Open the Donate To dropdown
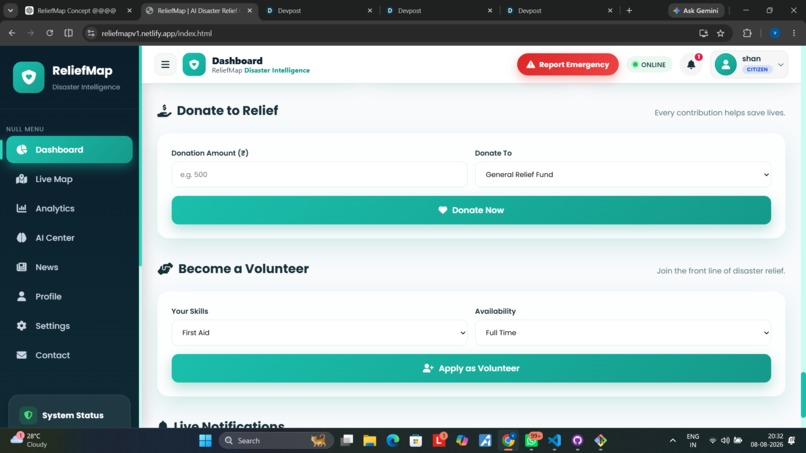Viewport: 806px width, 453px height. pos(622,175)
